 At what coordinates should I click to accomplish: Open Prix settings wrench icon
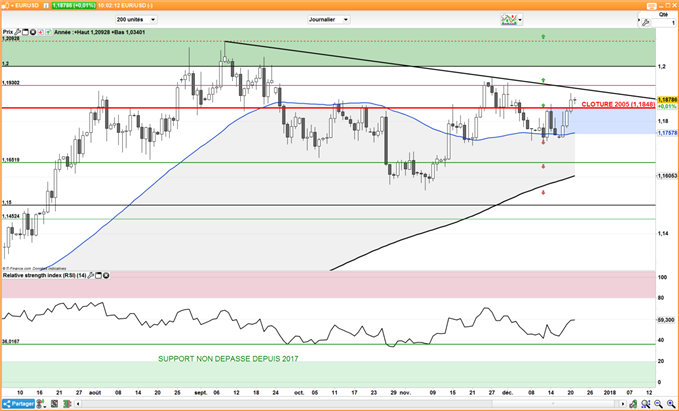17,32
